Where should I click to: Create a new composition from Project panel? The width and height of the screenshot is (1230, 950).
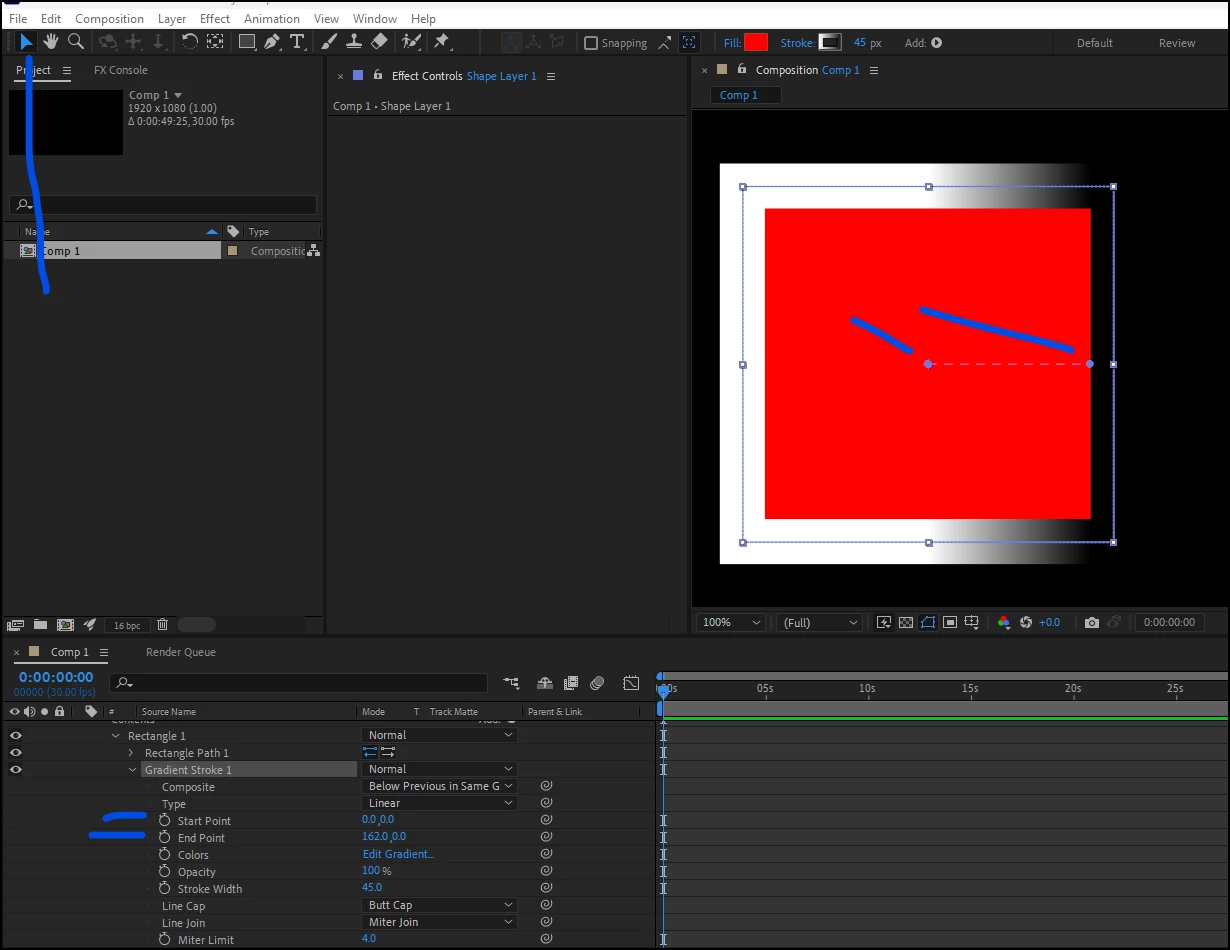[65, 624]
